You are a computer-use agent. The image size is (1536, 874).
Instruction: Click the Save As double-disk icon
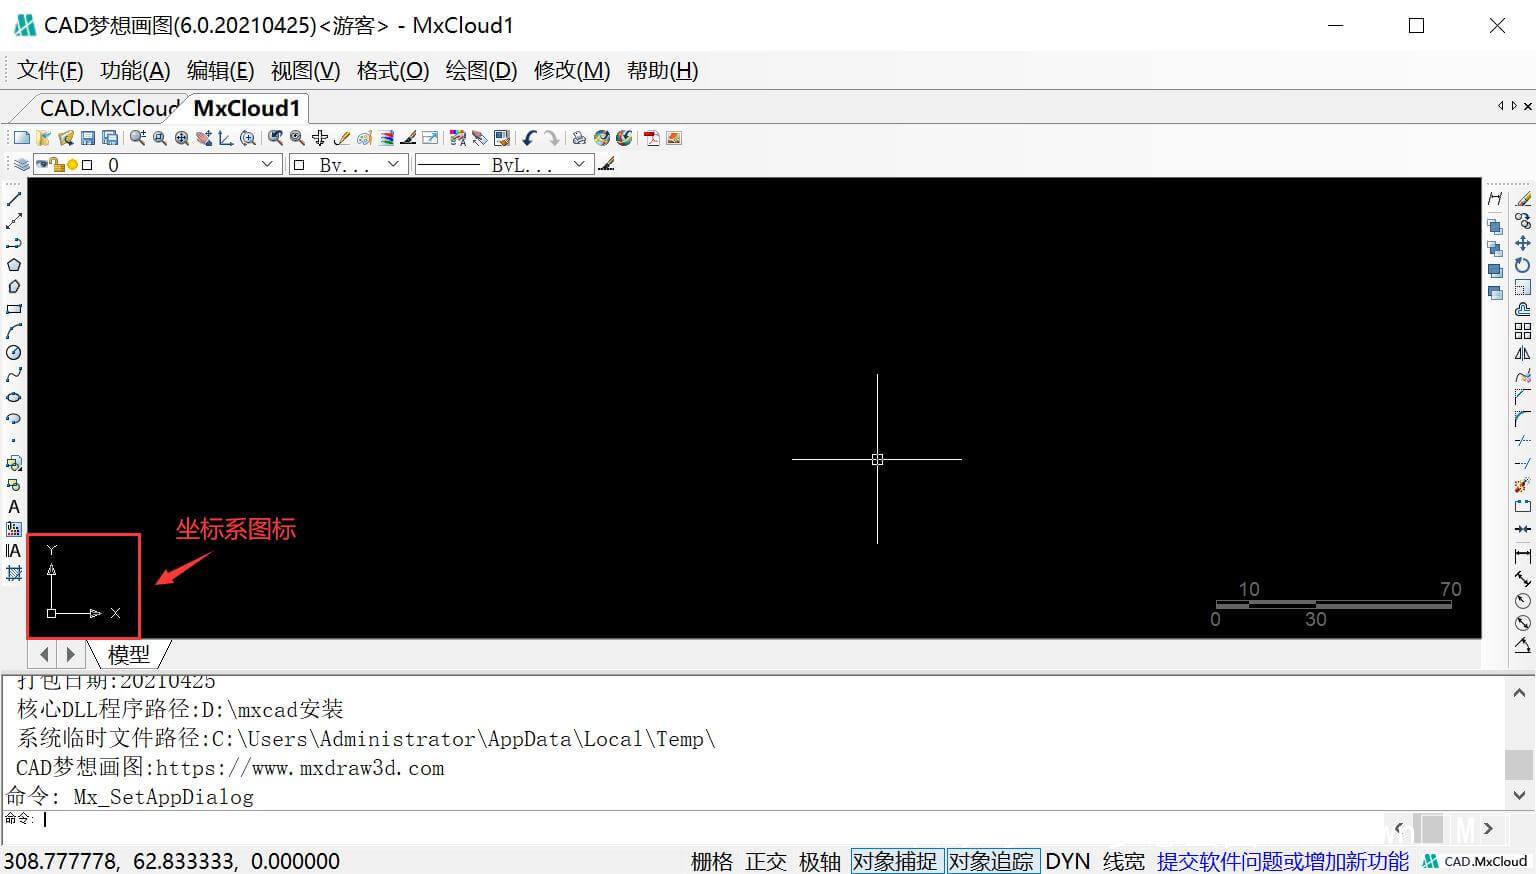[110, 138]
